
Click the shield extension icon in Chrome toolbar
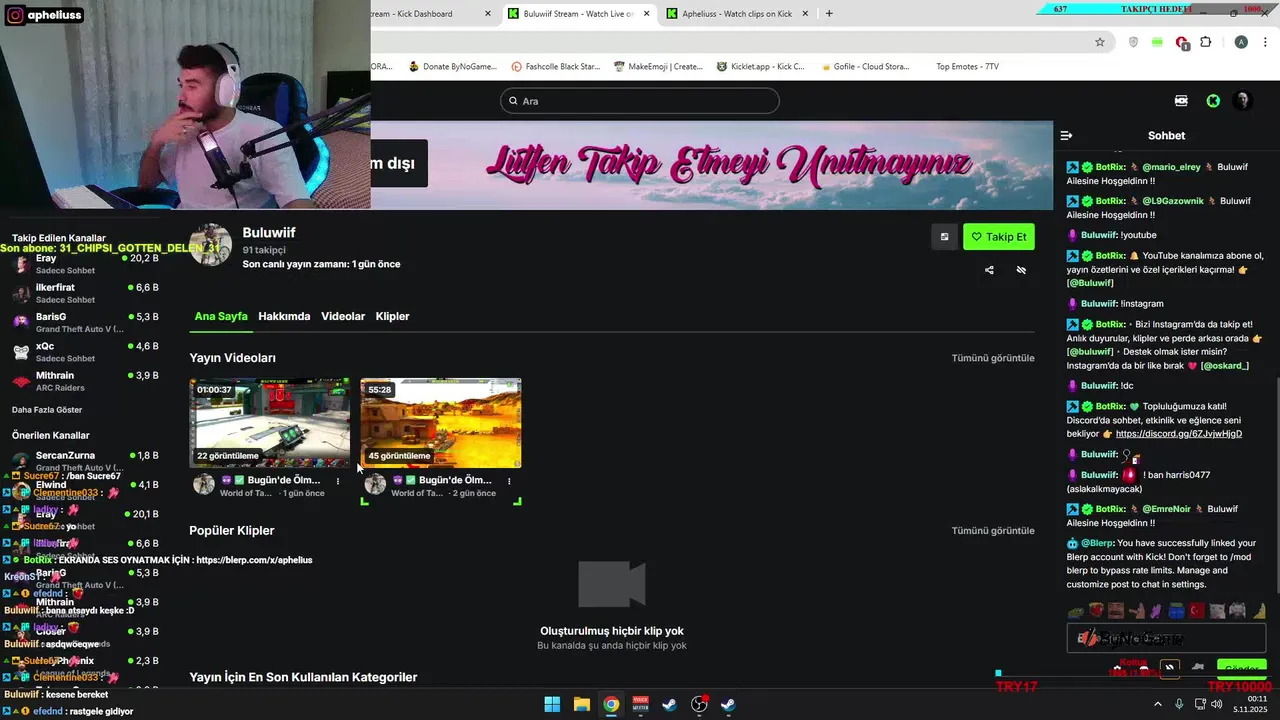(1133, 42)
